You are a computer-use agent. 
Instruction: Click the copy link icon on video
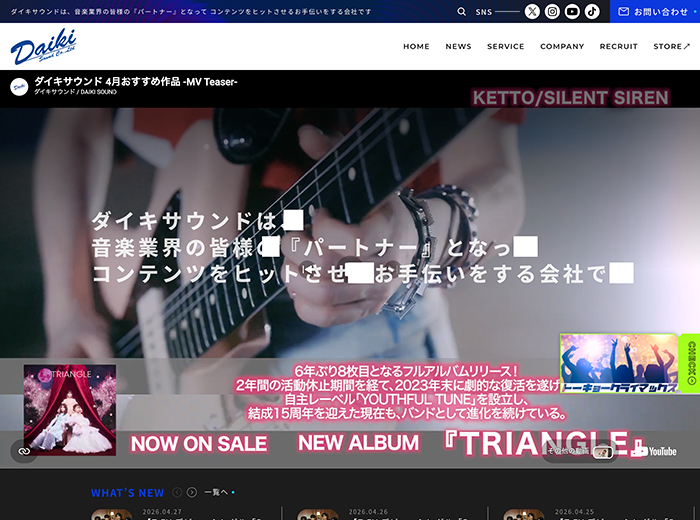(x=23, y=451)
